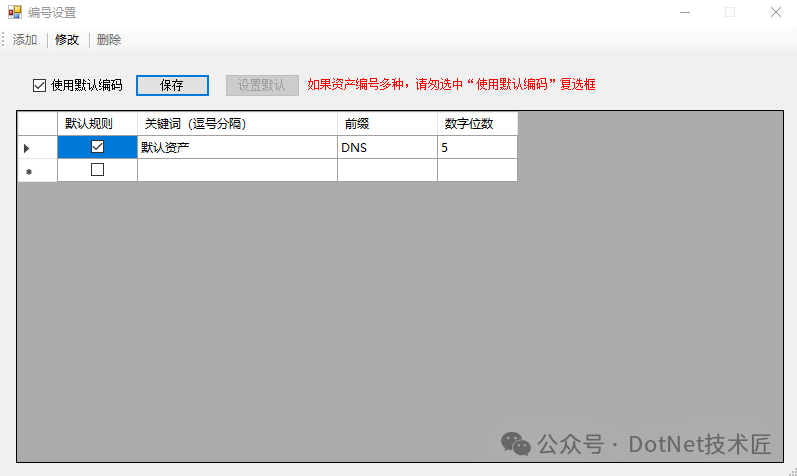
Task: Select the digit count cell showing 5
Action: [x=477, y=147]
